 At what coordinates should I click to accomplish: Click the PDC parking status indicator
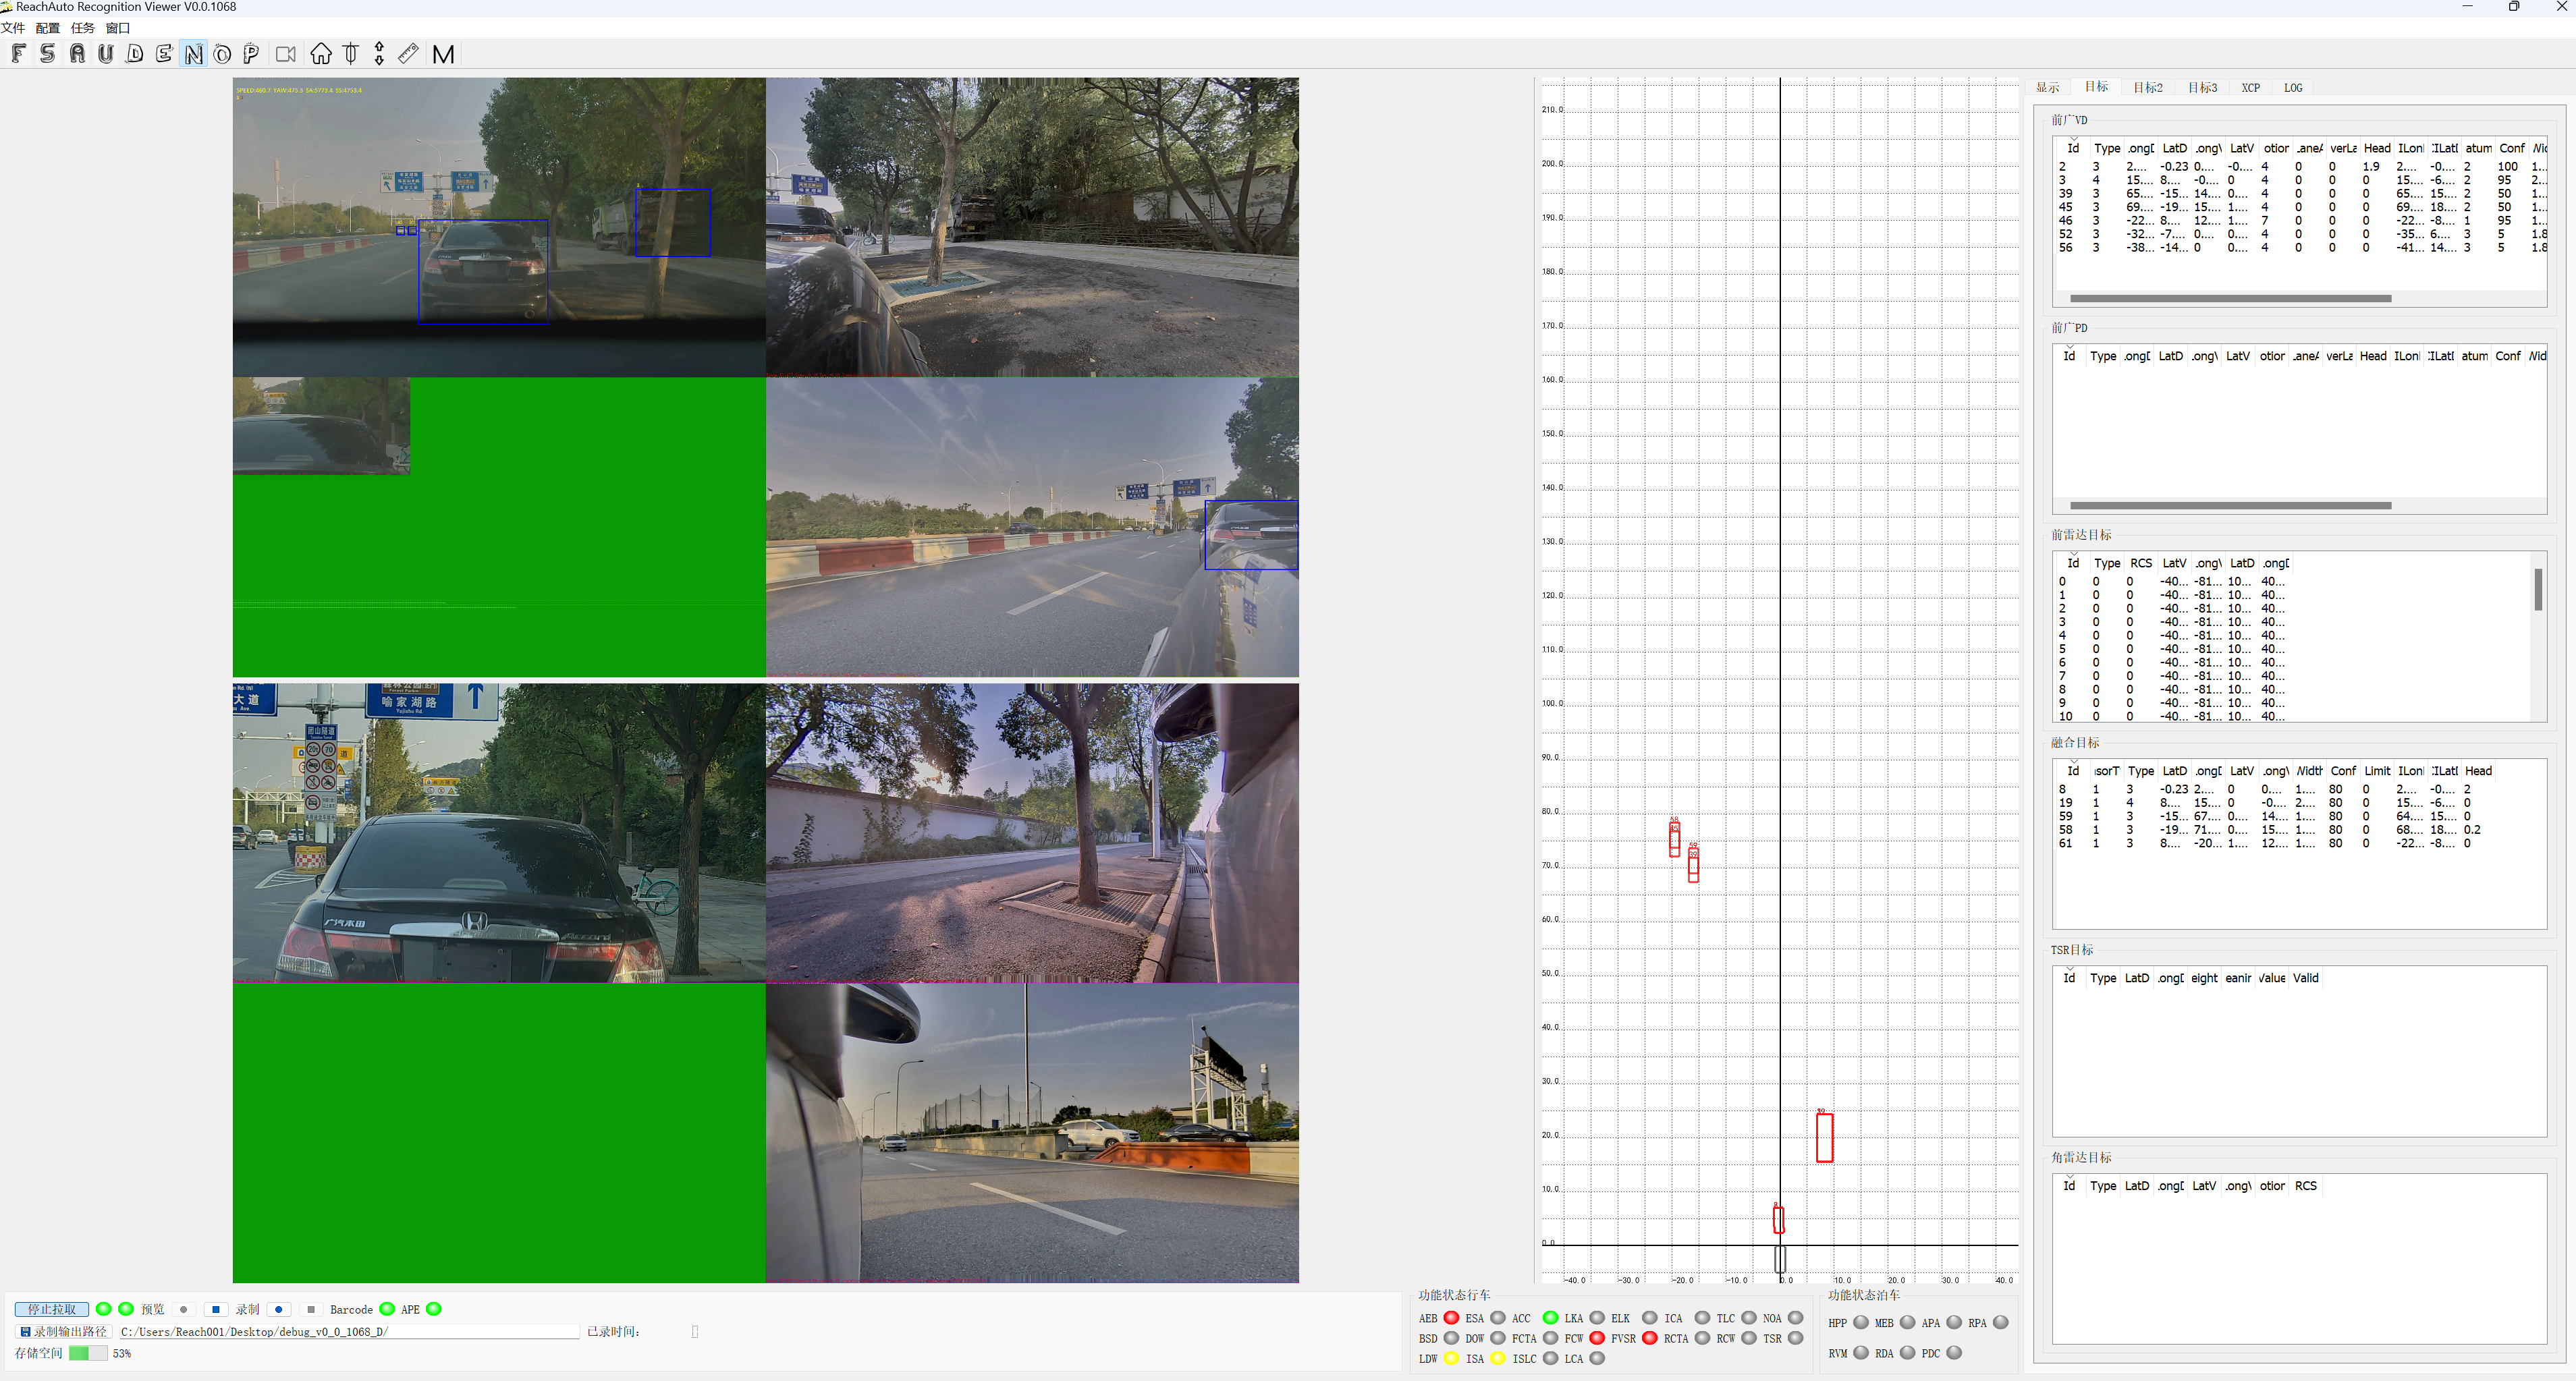(x=1954, y=1353)
